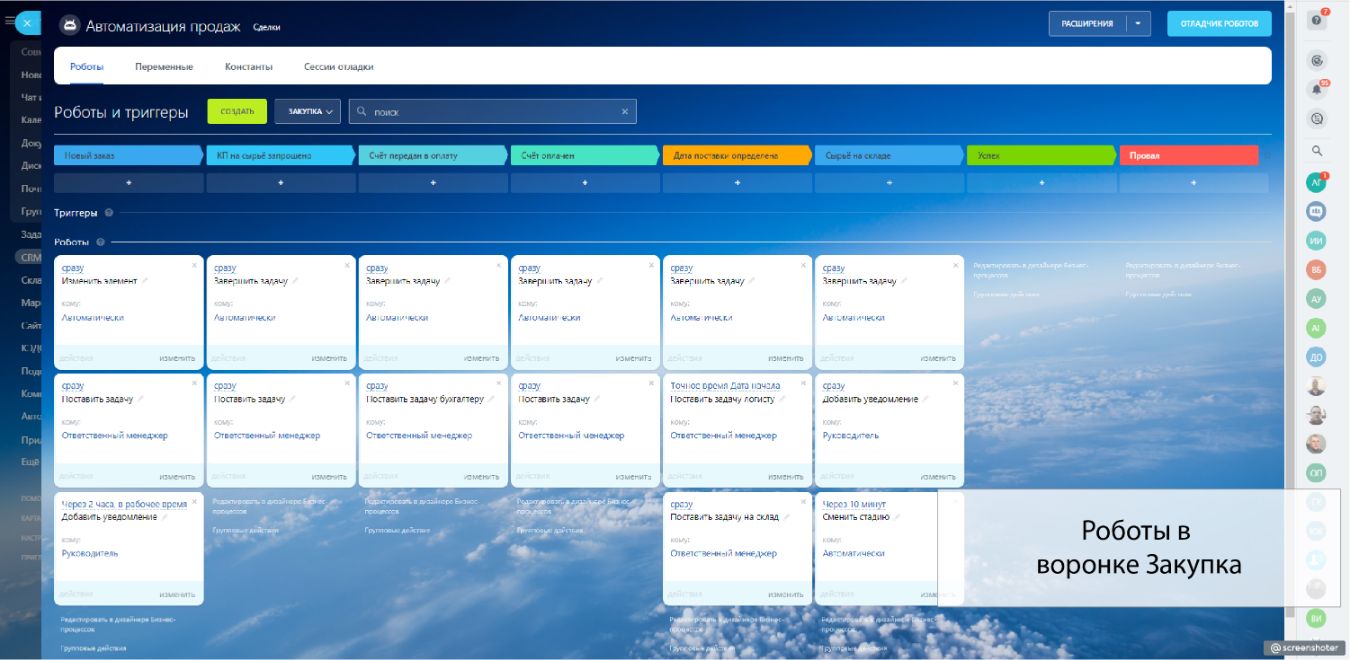Select the Сырьё на складе stage header

[889, 155]
